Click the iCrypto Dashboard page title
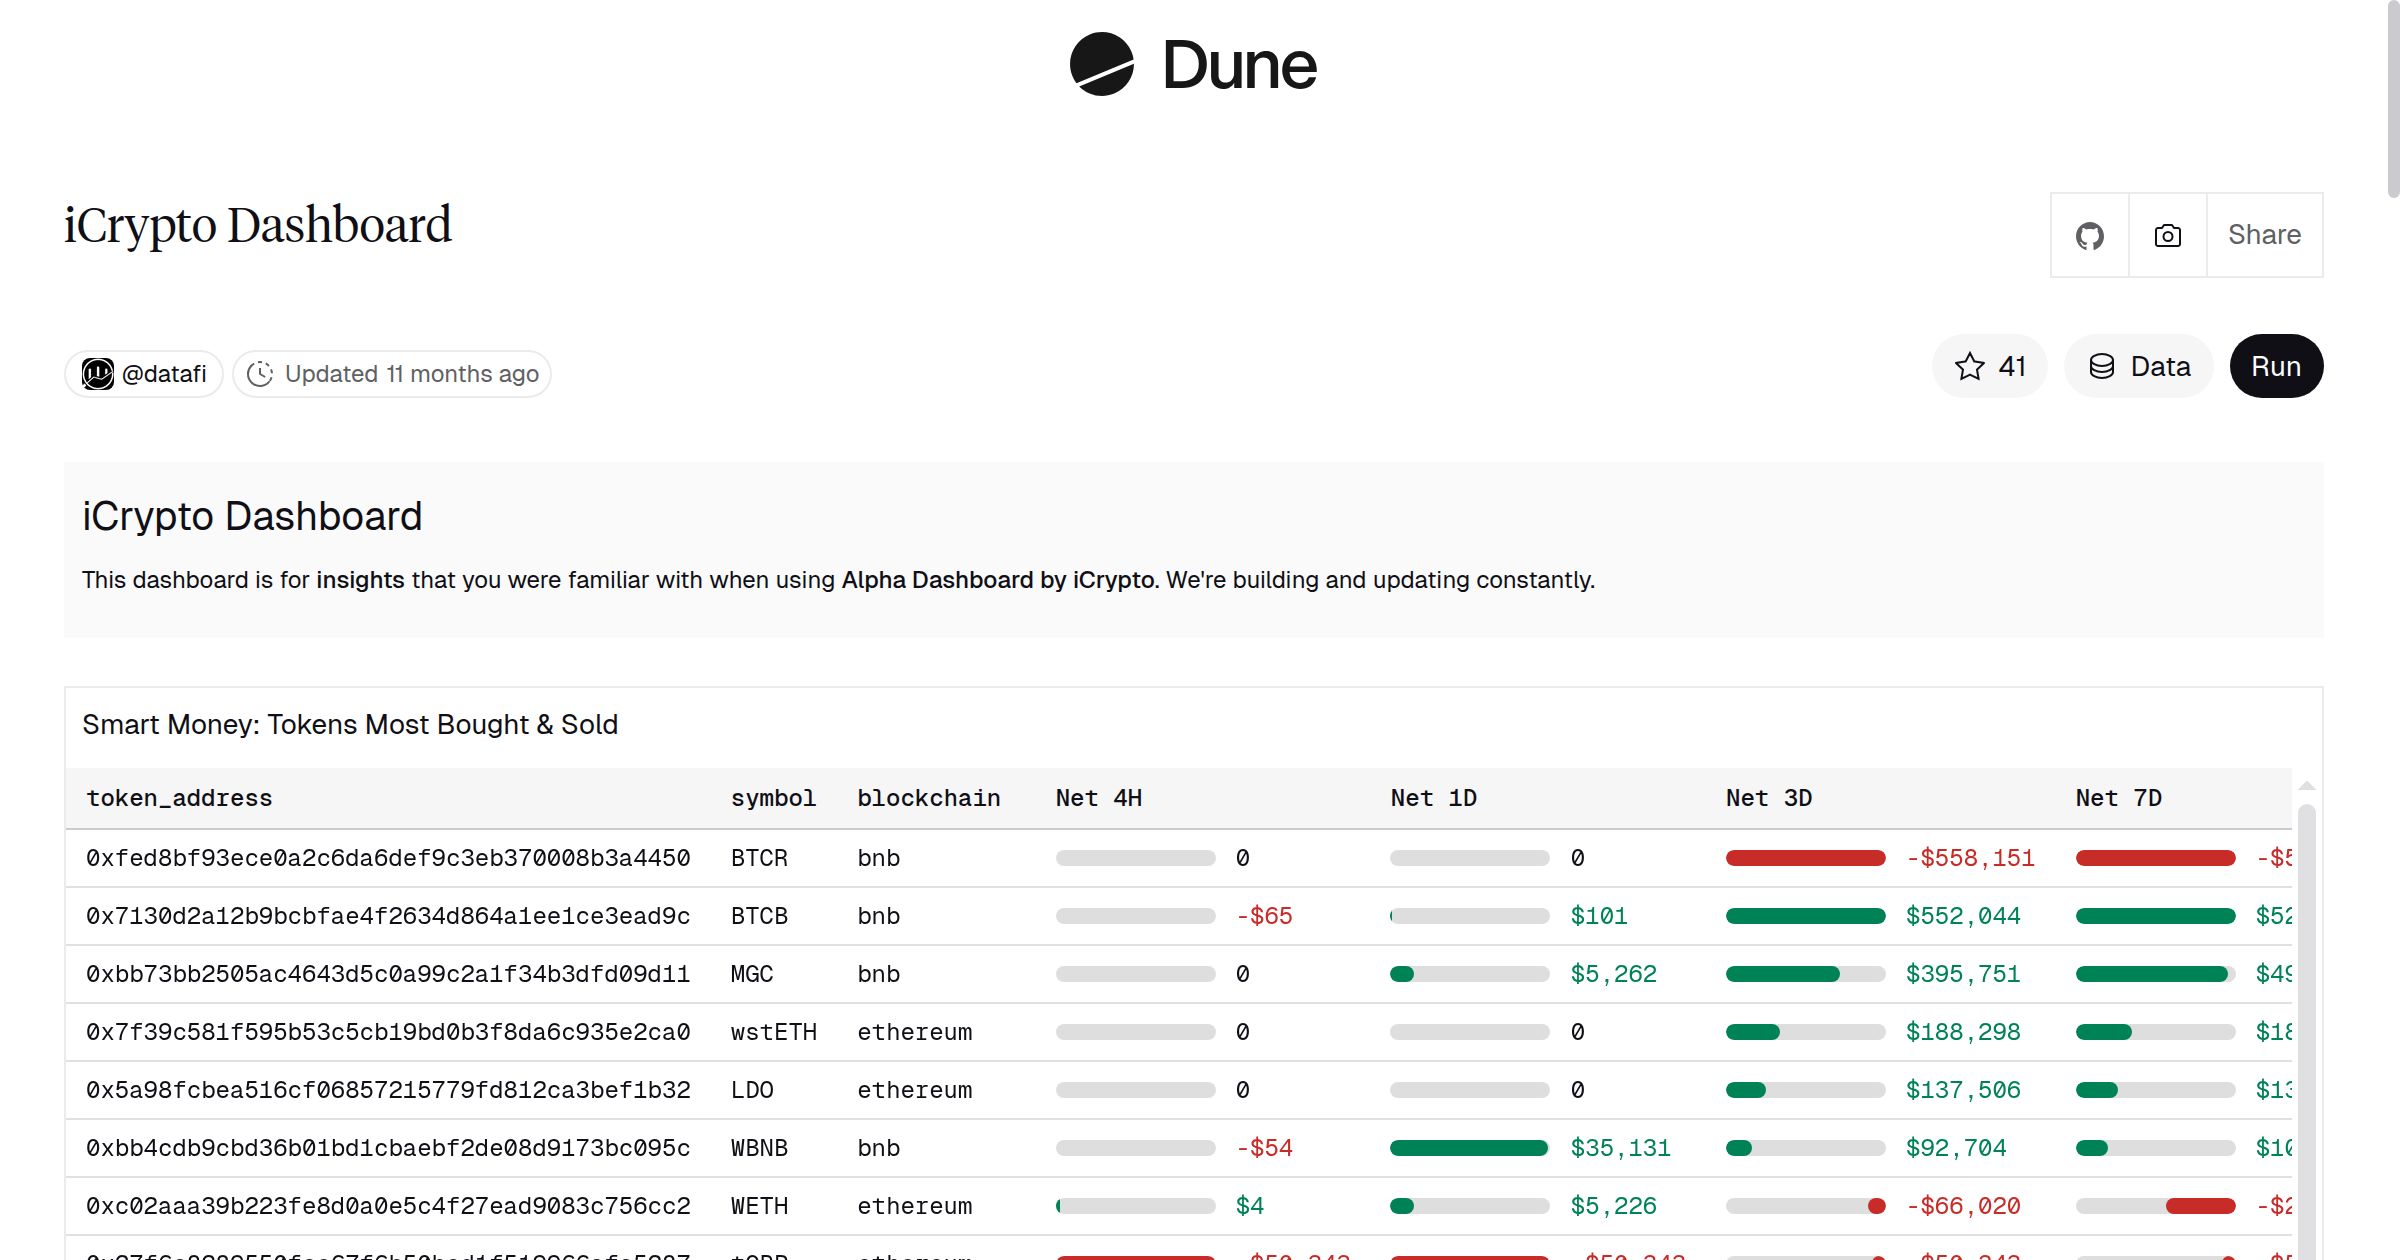 258,224
